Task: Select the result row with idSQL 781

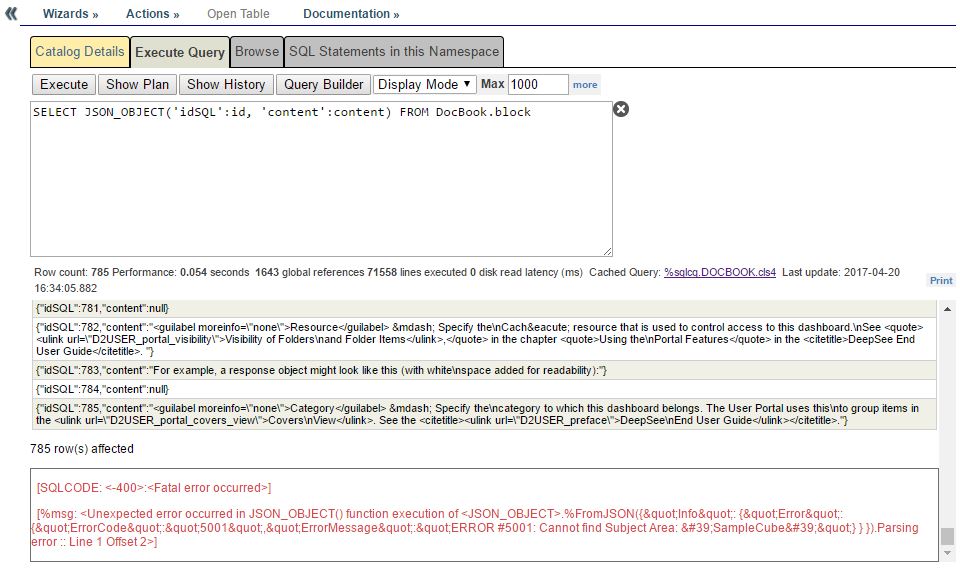Action: click(484, 309)
